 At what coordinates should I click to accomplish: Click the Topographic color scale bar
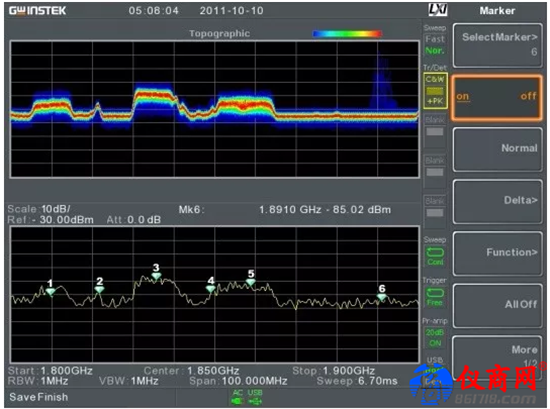pos(347,34)
